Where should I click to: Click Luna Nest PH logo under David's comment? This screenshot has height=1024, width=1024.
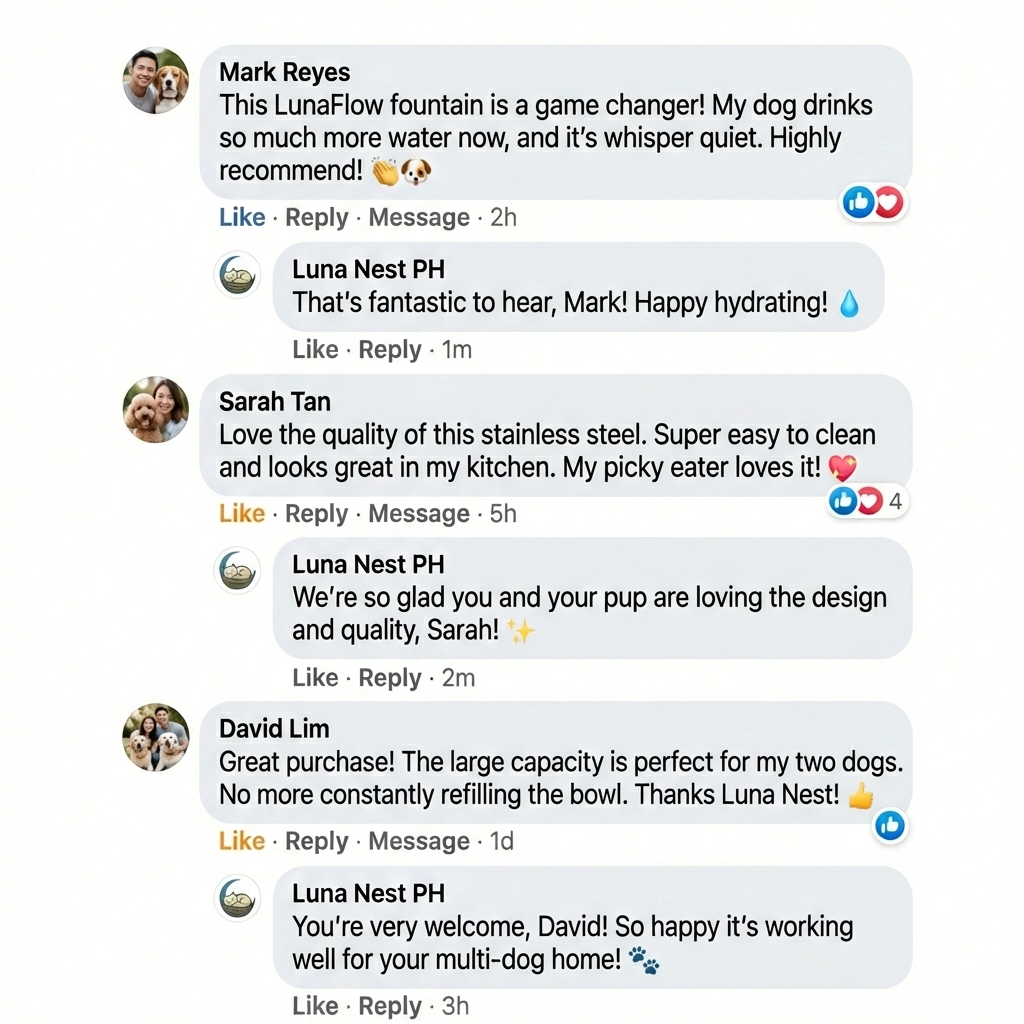(238, 898)
